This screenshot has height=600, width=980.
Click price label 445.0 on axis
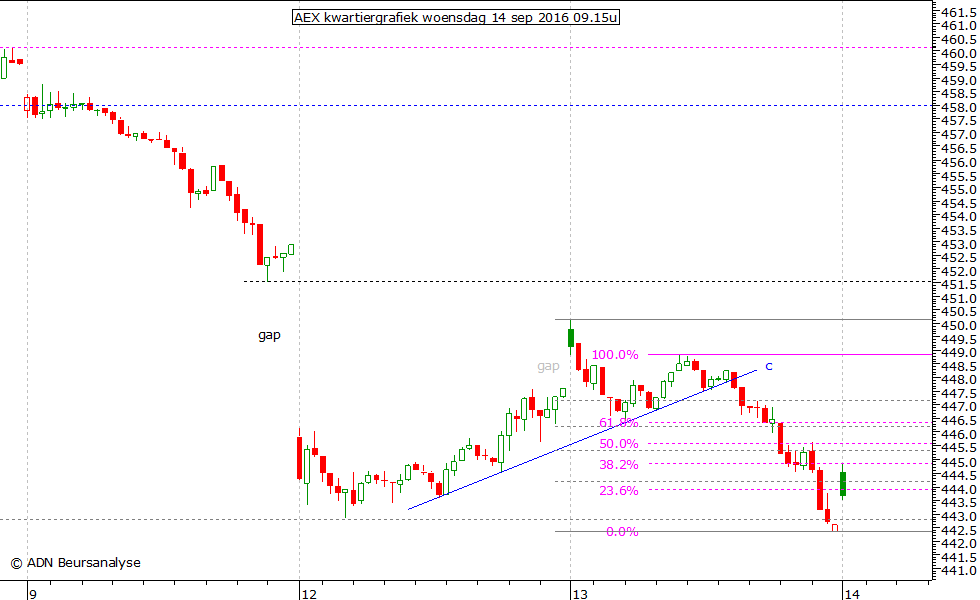(959, 462)
